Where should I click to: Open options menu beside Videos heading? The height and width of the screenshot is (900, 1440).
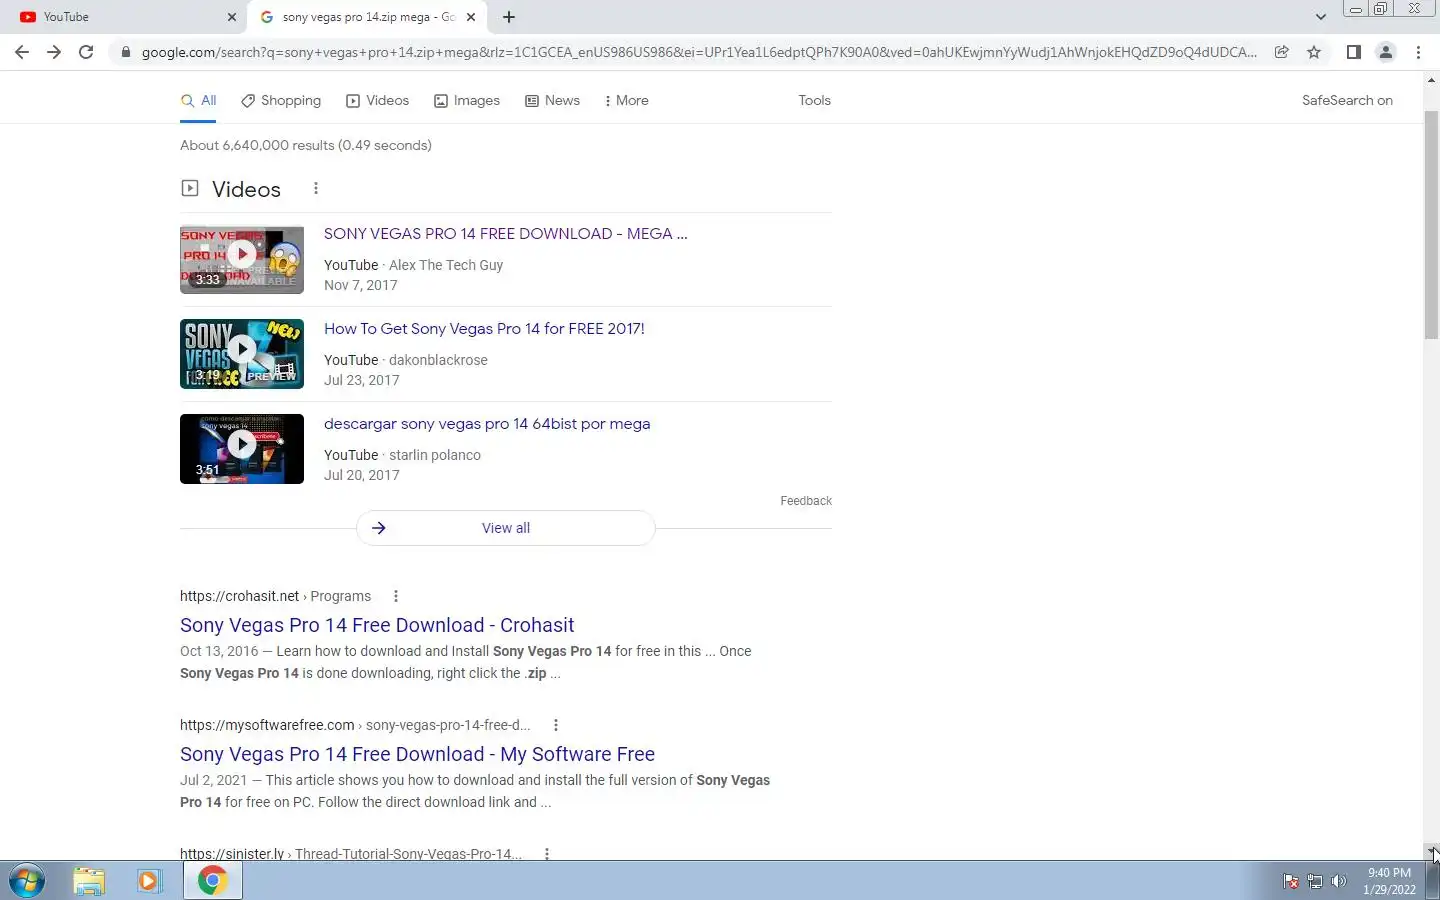tap(316, 189)
